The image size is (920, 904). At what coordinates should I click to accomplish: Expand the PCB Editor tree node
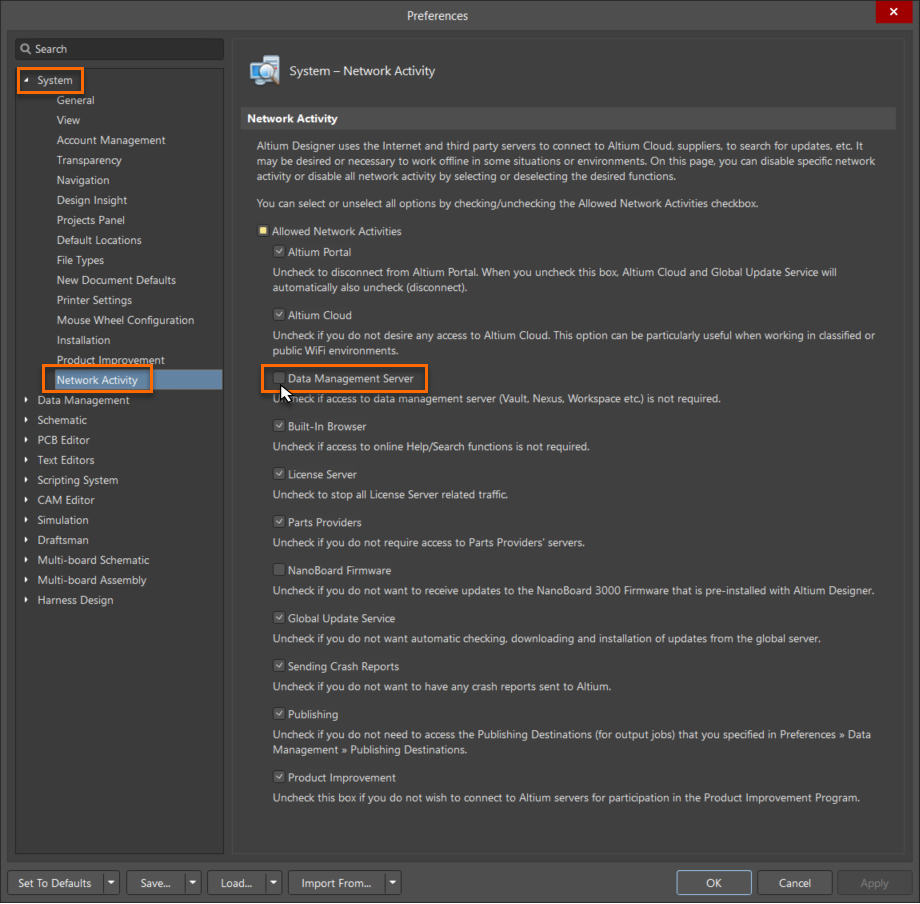pos(26,440)
